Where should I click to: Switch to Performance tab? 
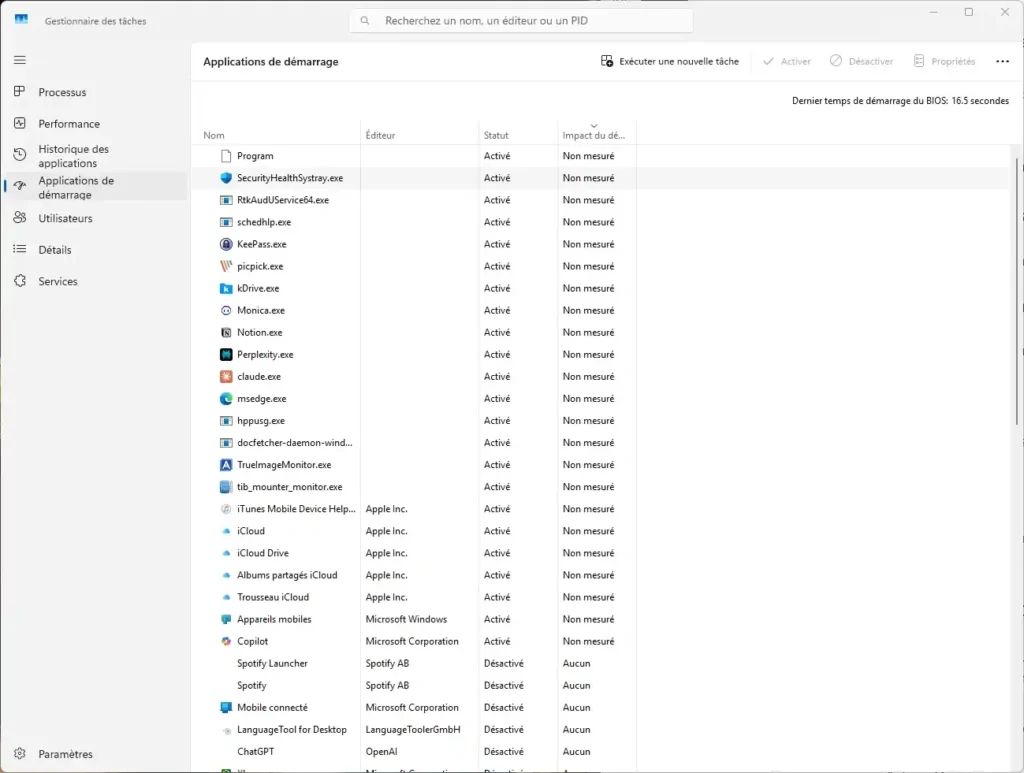95,123
